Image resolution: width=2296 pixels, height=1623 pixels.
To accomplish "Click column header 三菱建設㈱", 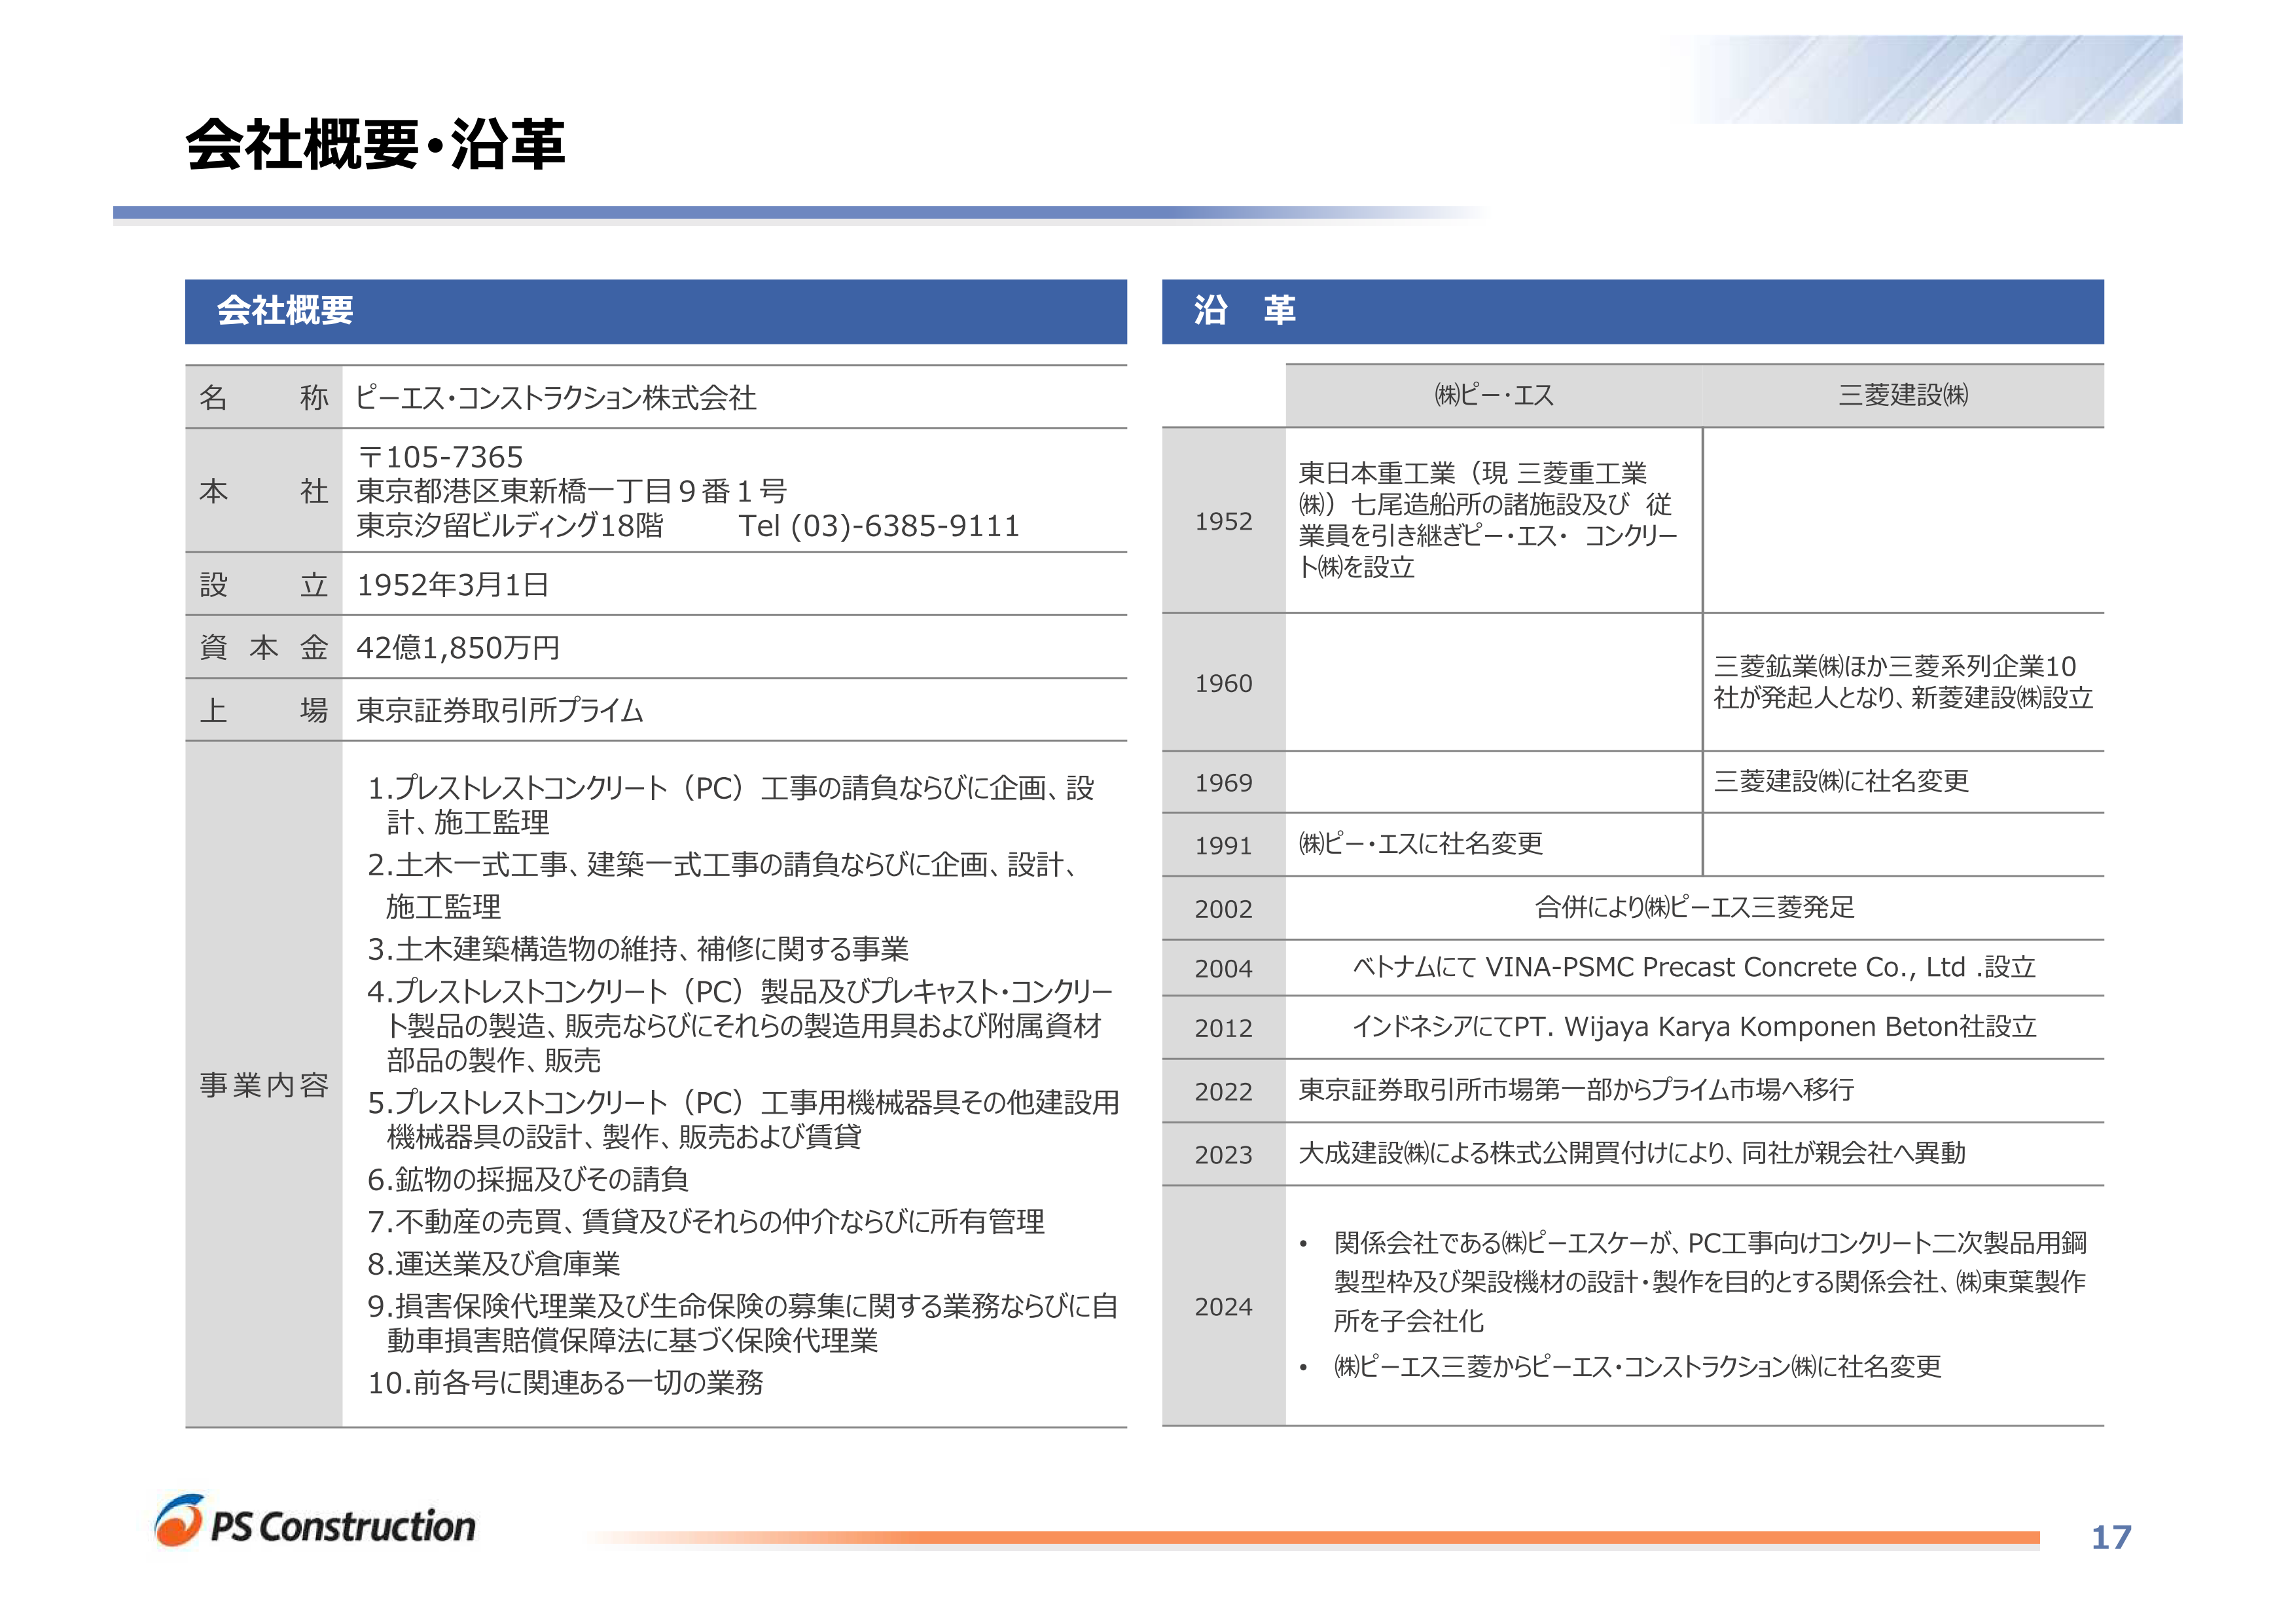I will pyautogui.click(x=1903, y=396).
